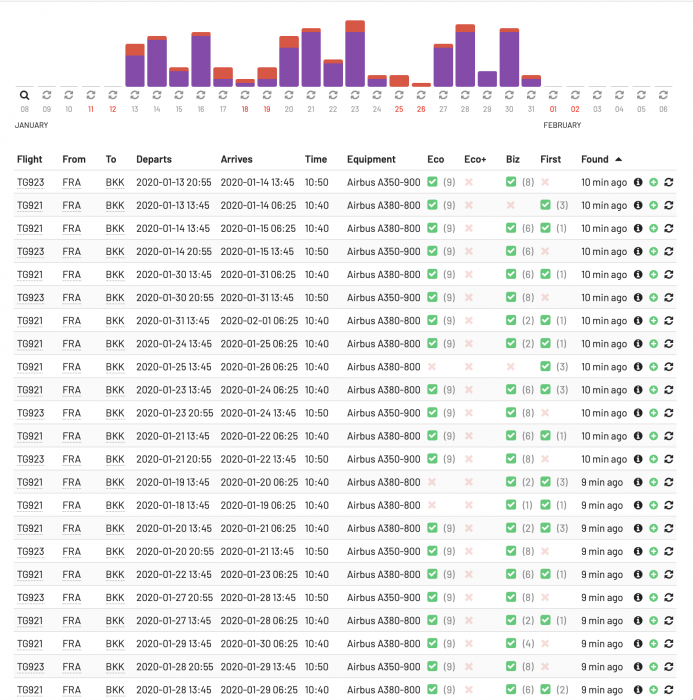Click green plus for TG921 departing 2020-01-13
The height and width of the screenshot is (700, 693).
coord(653,206)
